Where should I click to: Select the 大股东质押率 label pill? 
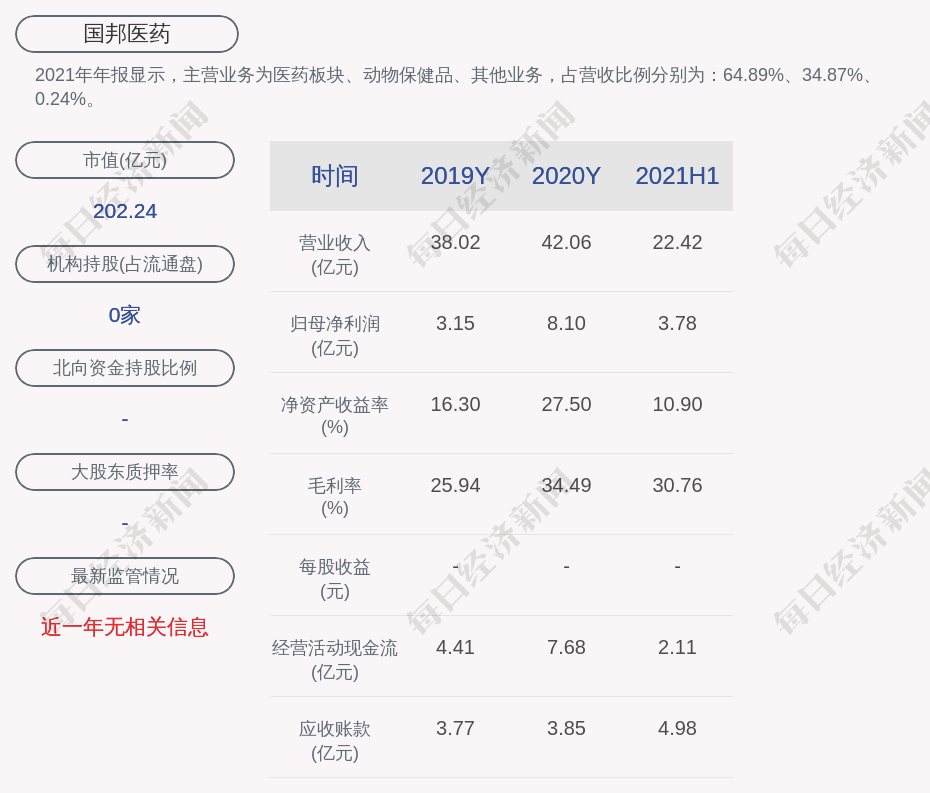(x=125, y=472)
